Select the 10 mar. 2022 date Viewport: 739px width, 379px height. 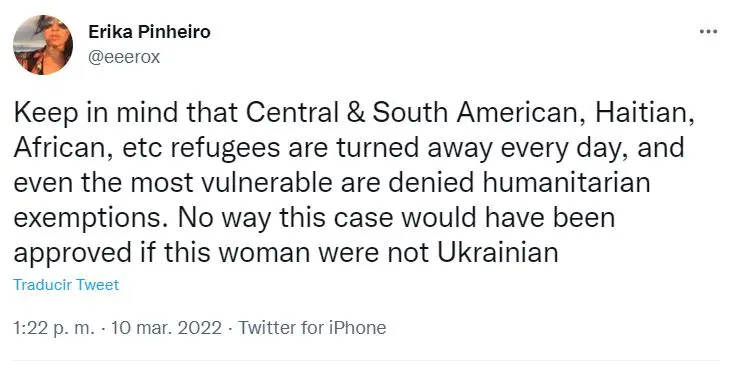[166, 328]
